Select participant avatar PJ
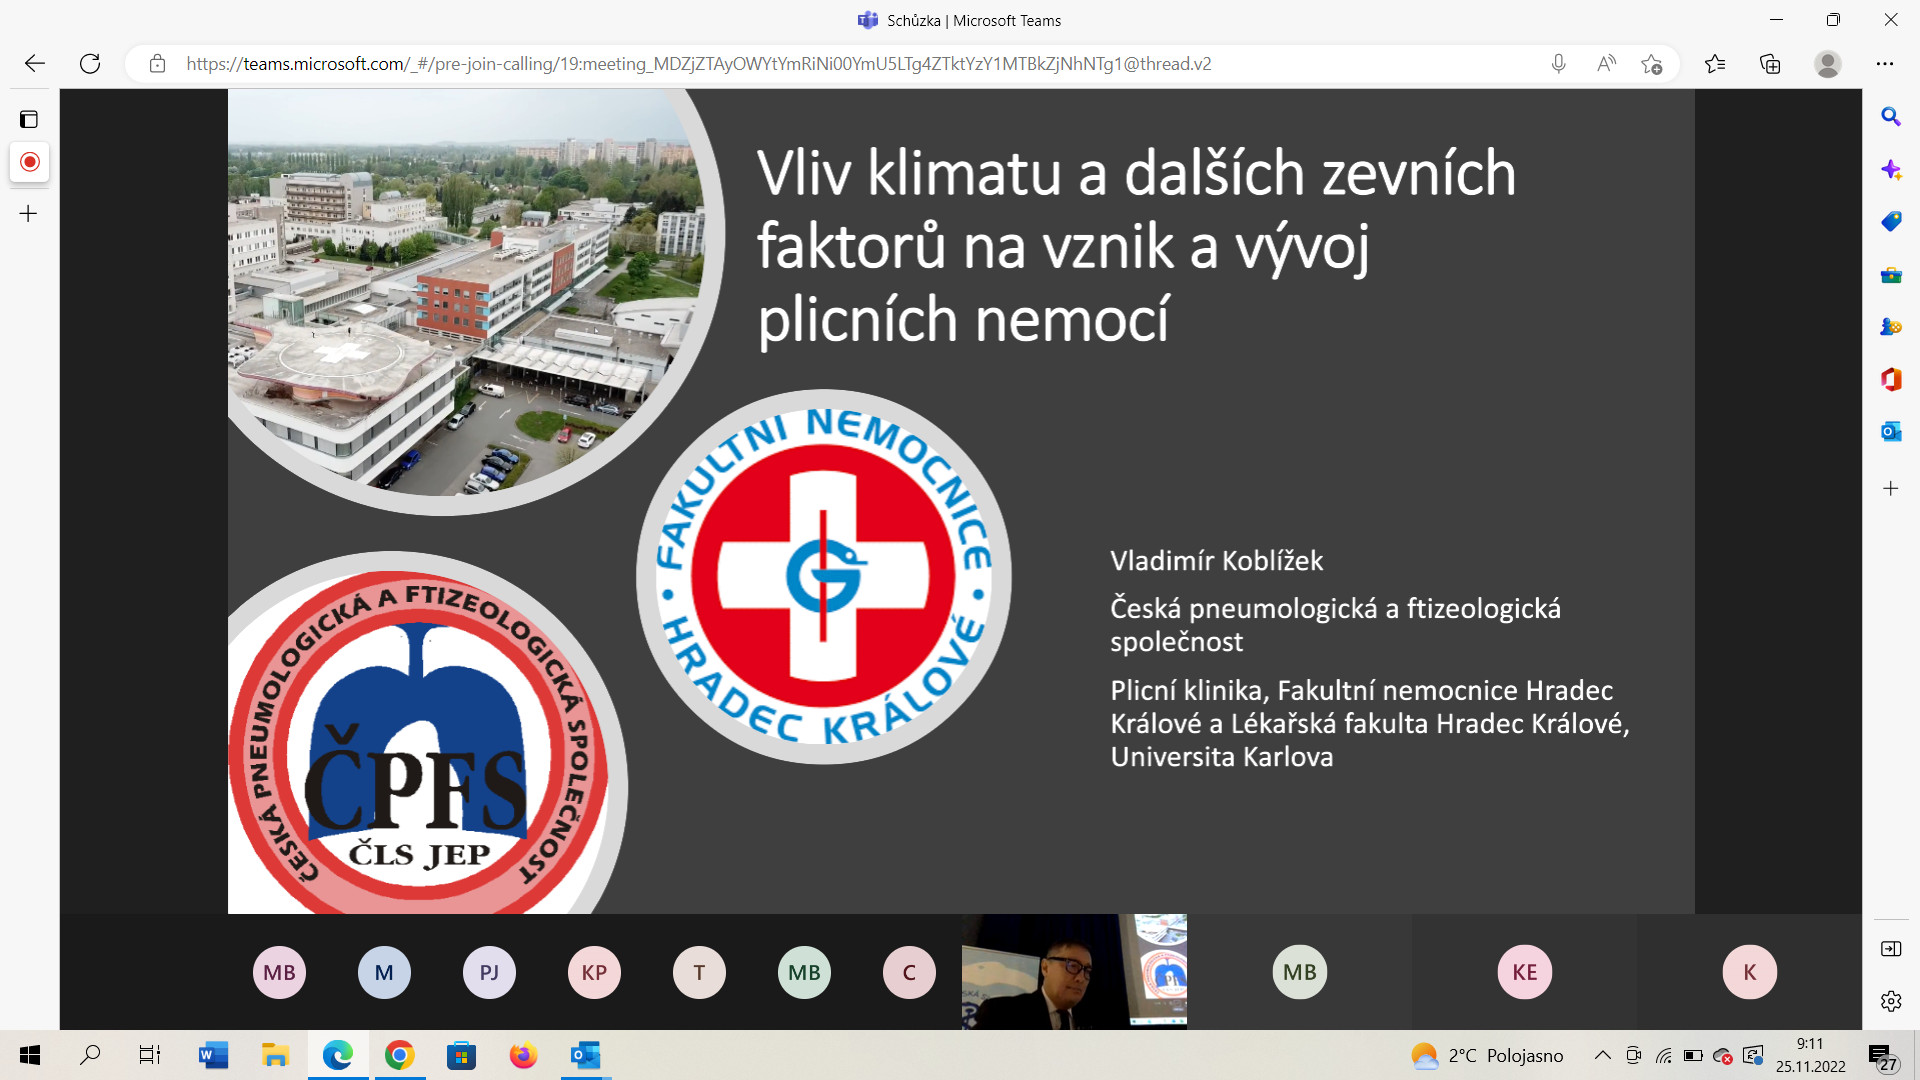1920x1080 pixels. [x=489, y=972]
